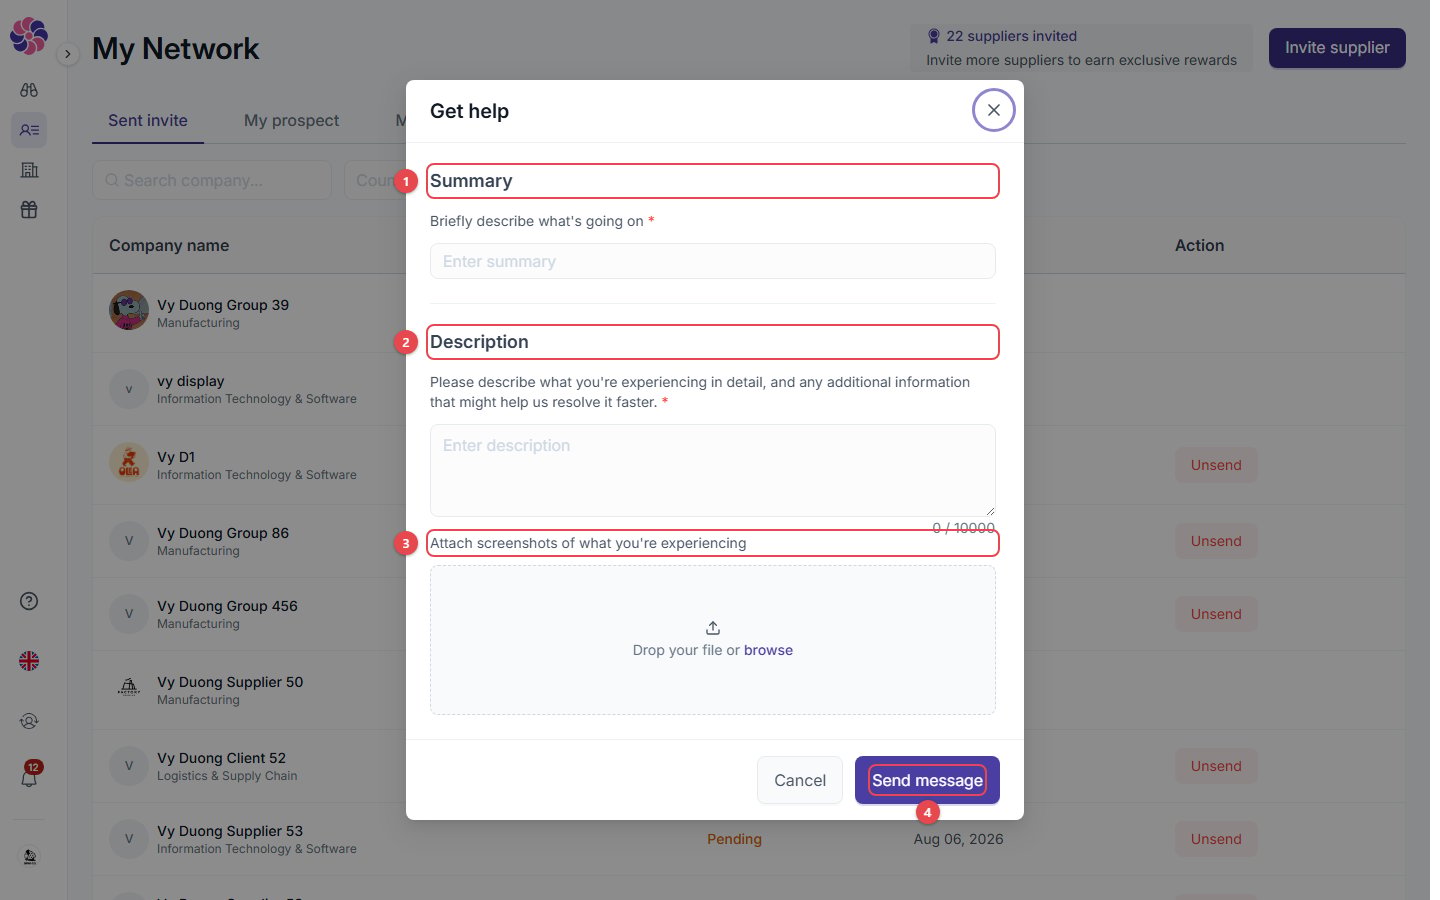Screen dimensions: 1440x900
Task: Click the Vy Duong Group 39 avatar
Action: tap(129, 310)
